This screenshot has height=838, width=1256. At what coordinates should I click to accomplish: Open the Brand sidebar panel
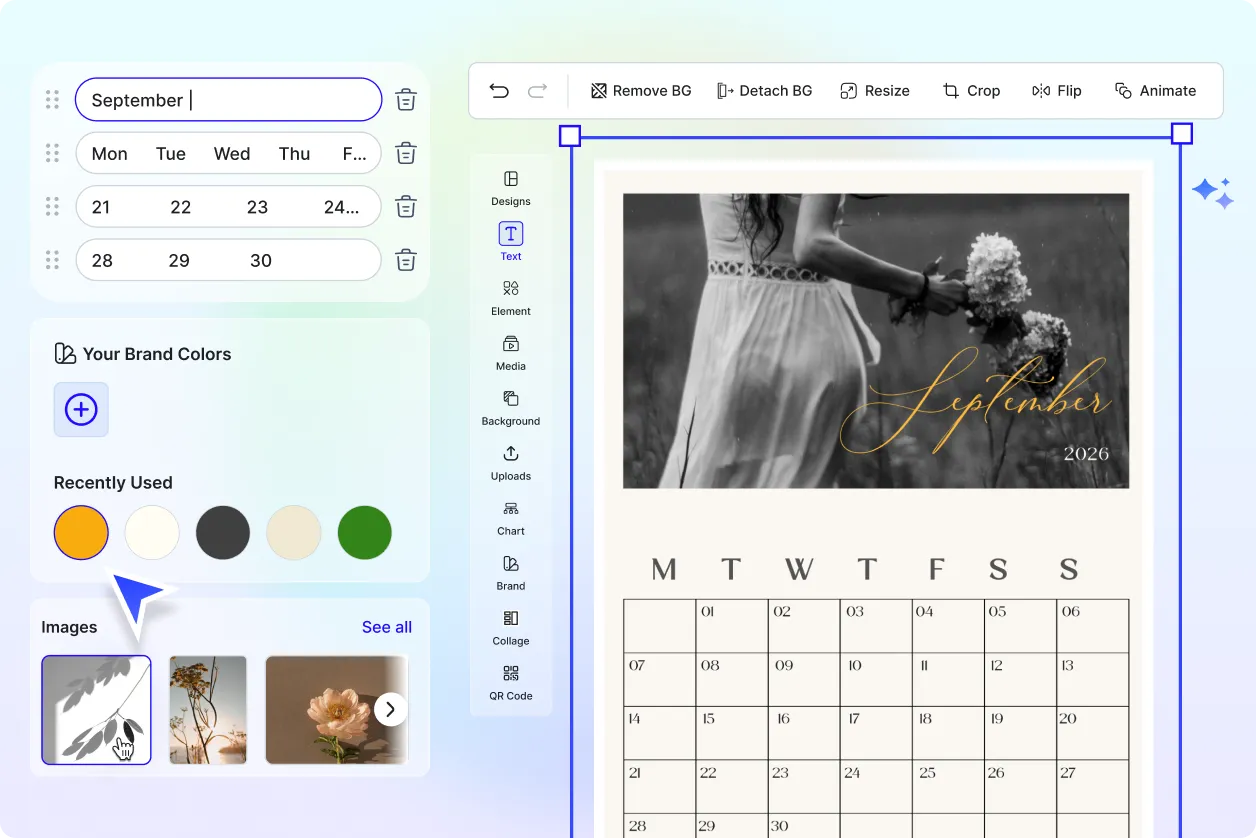[511, 572]
